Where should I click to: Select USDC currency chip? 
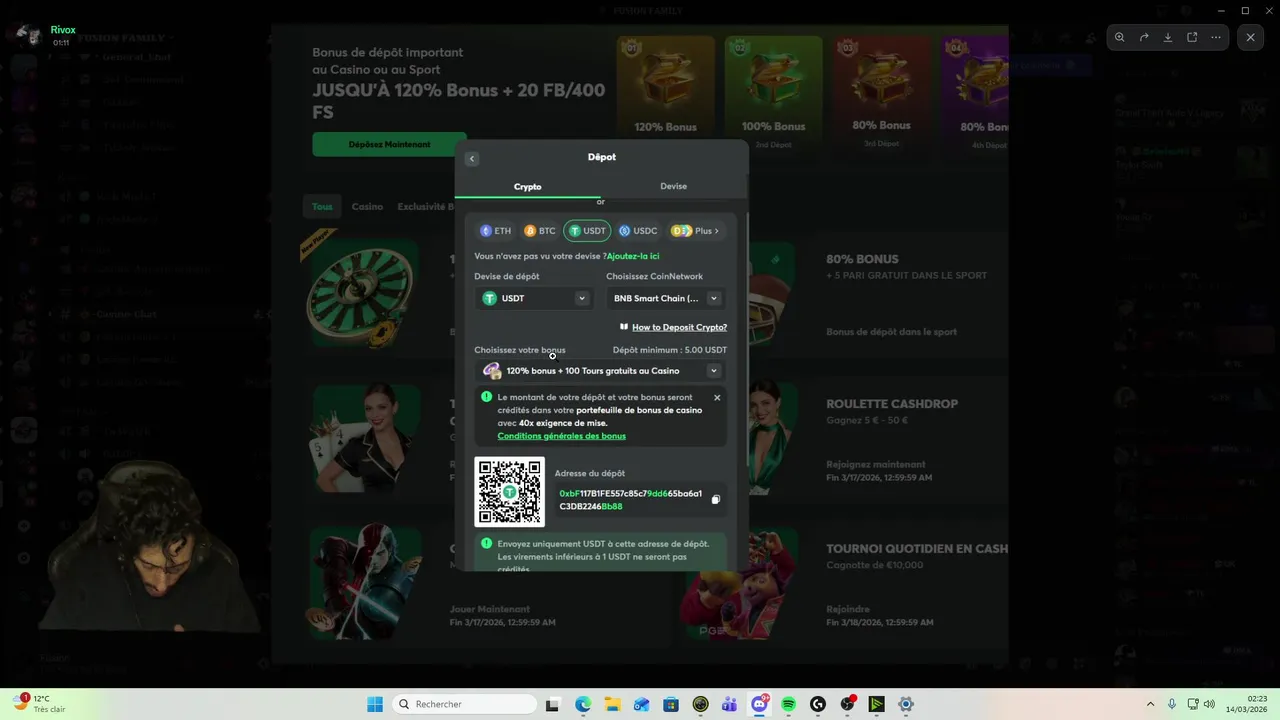[638, 231]
